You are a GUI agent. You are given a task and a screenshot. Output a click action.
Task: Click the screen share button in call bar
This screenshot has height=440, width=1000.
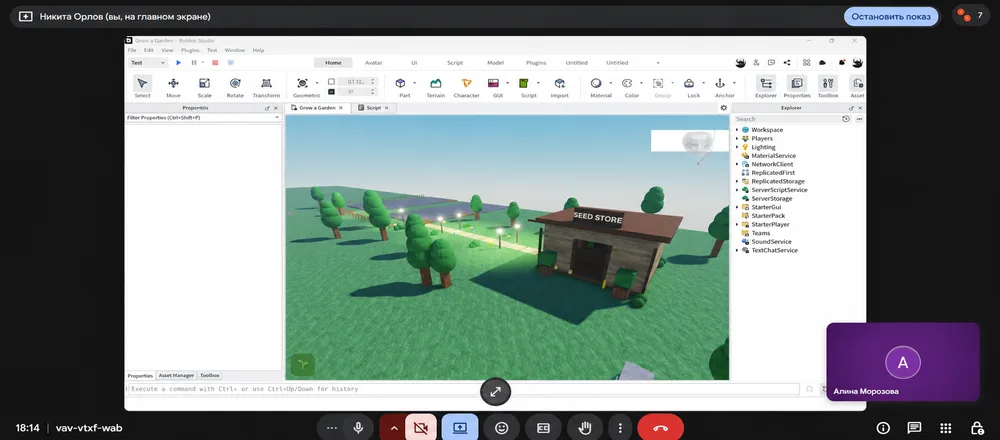(460, 428)
